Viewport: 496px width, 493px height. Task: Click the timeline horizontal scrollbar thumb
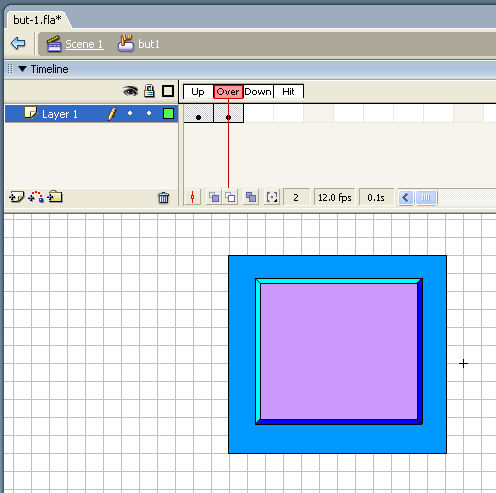(x=426, y=198)
